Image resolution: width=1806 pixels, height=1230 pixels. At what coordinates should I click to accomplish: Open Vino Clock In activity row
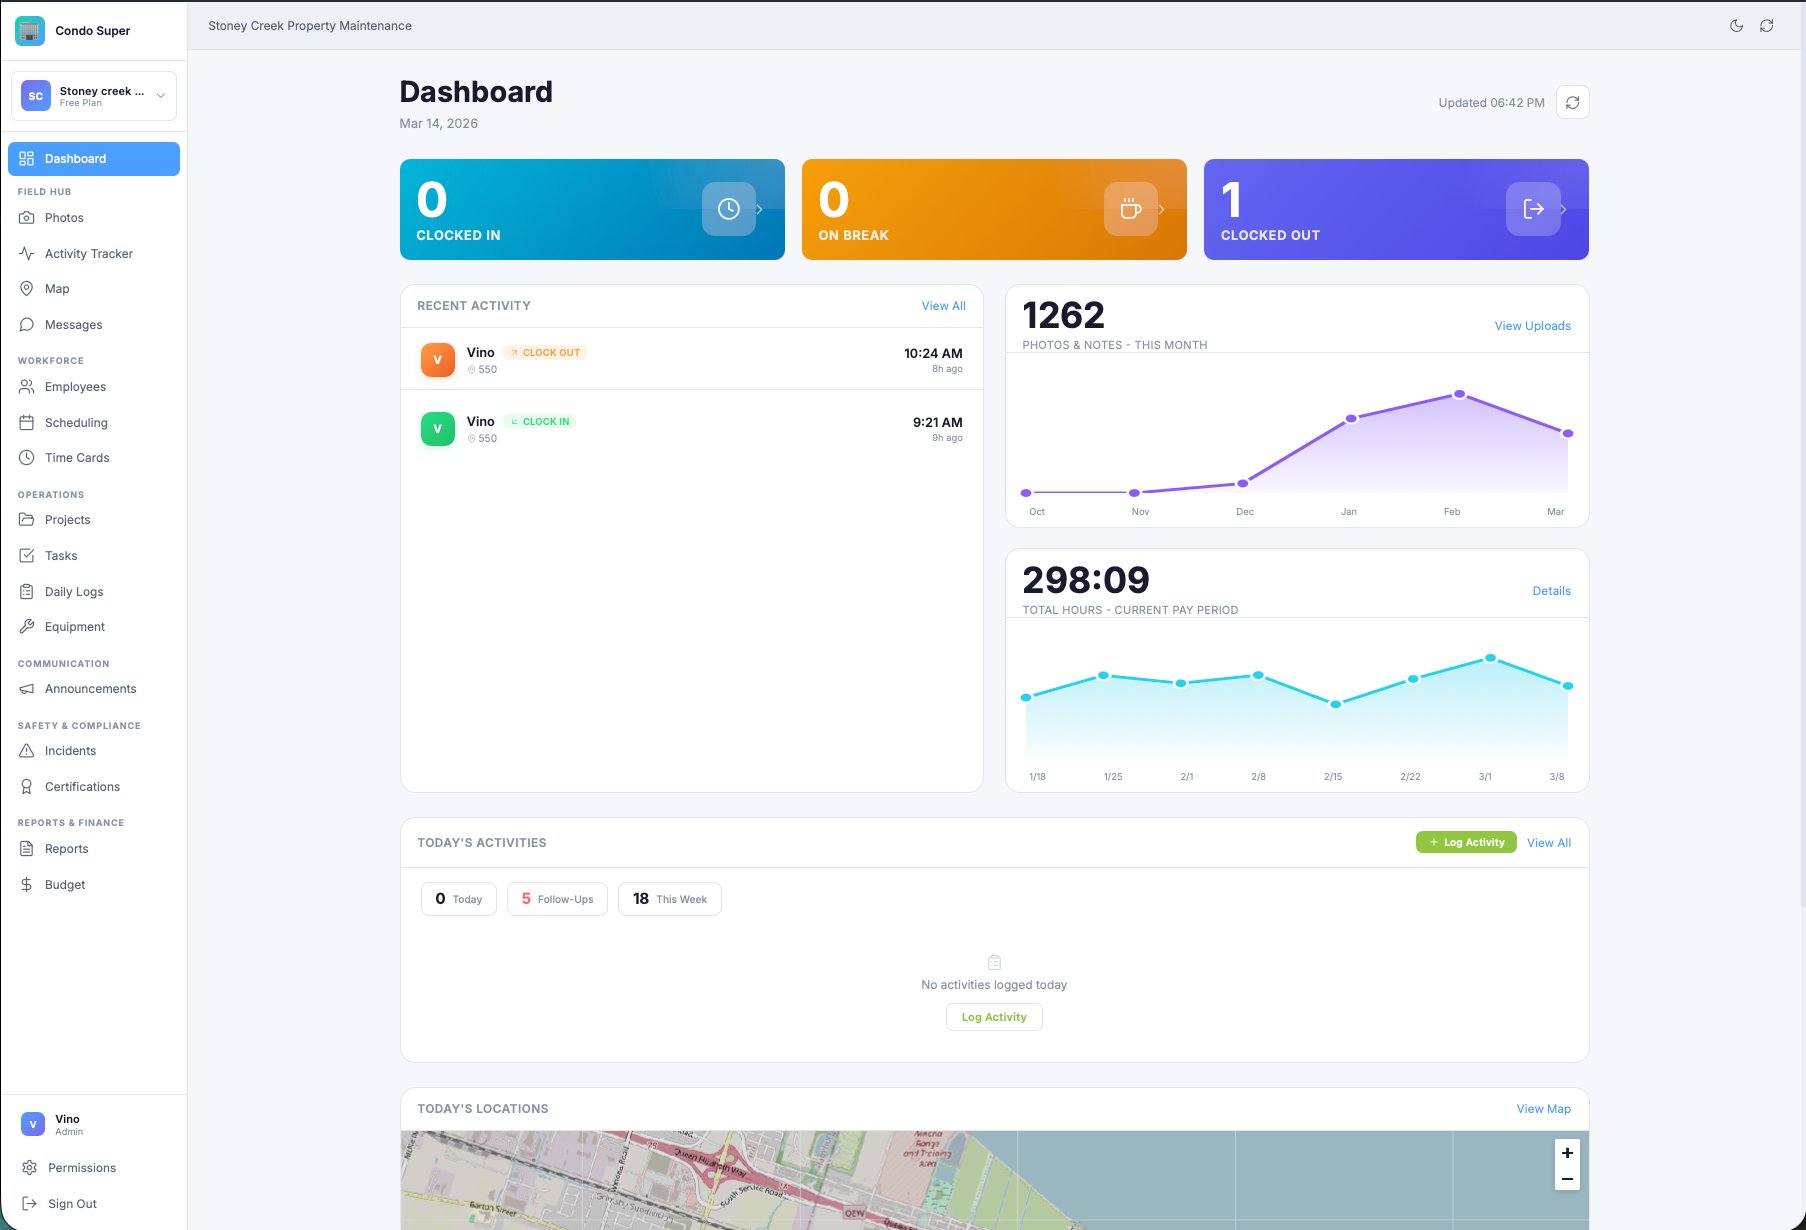[x=691, y=429]
